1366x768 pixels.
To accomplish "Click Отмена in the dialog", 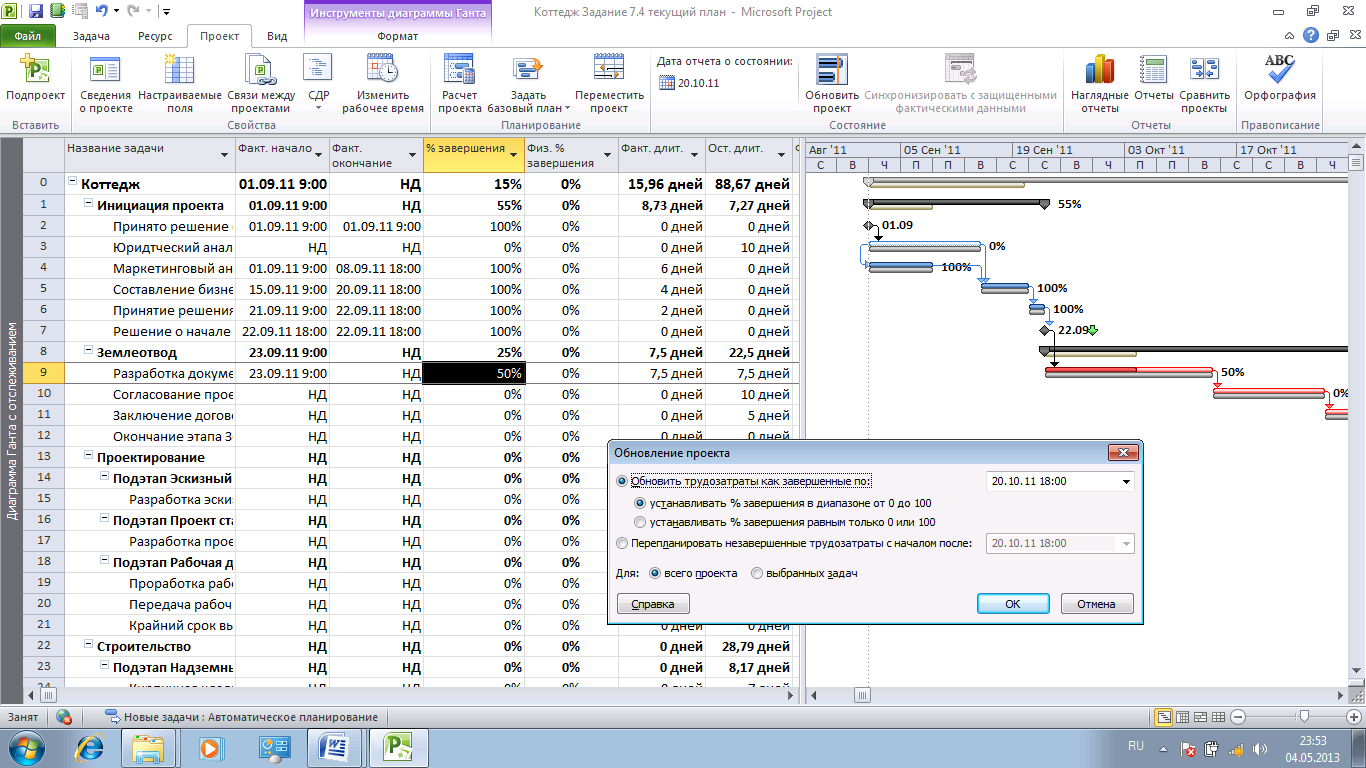I will 1096,604.
